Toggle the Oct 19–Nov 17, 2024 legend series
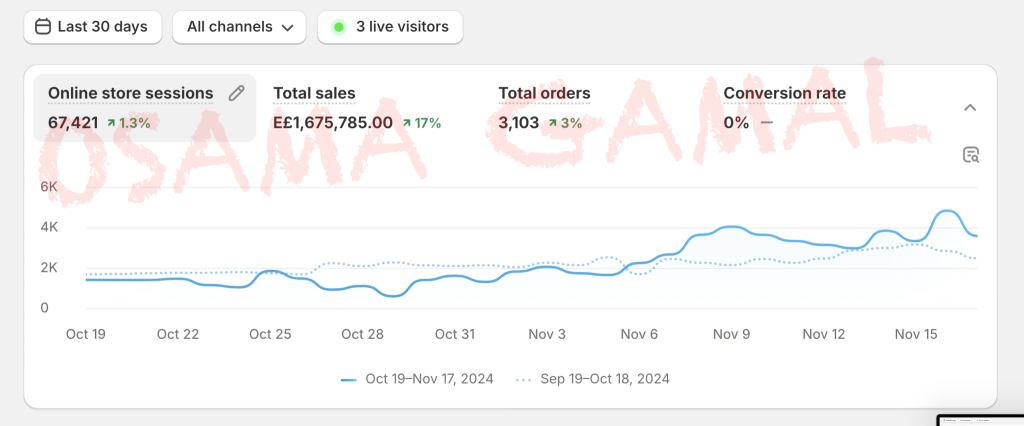Screen dimensions: 1024x426 419,379
